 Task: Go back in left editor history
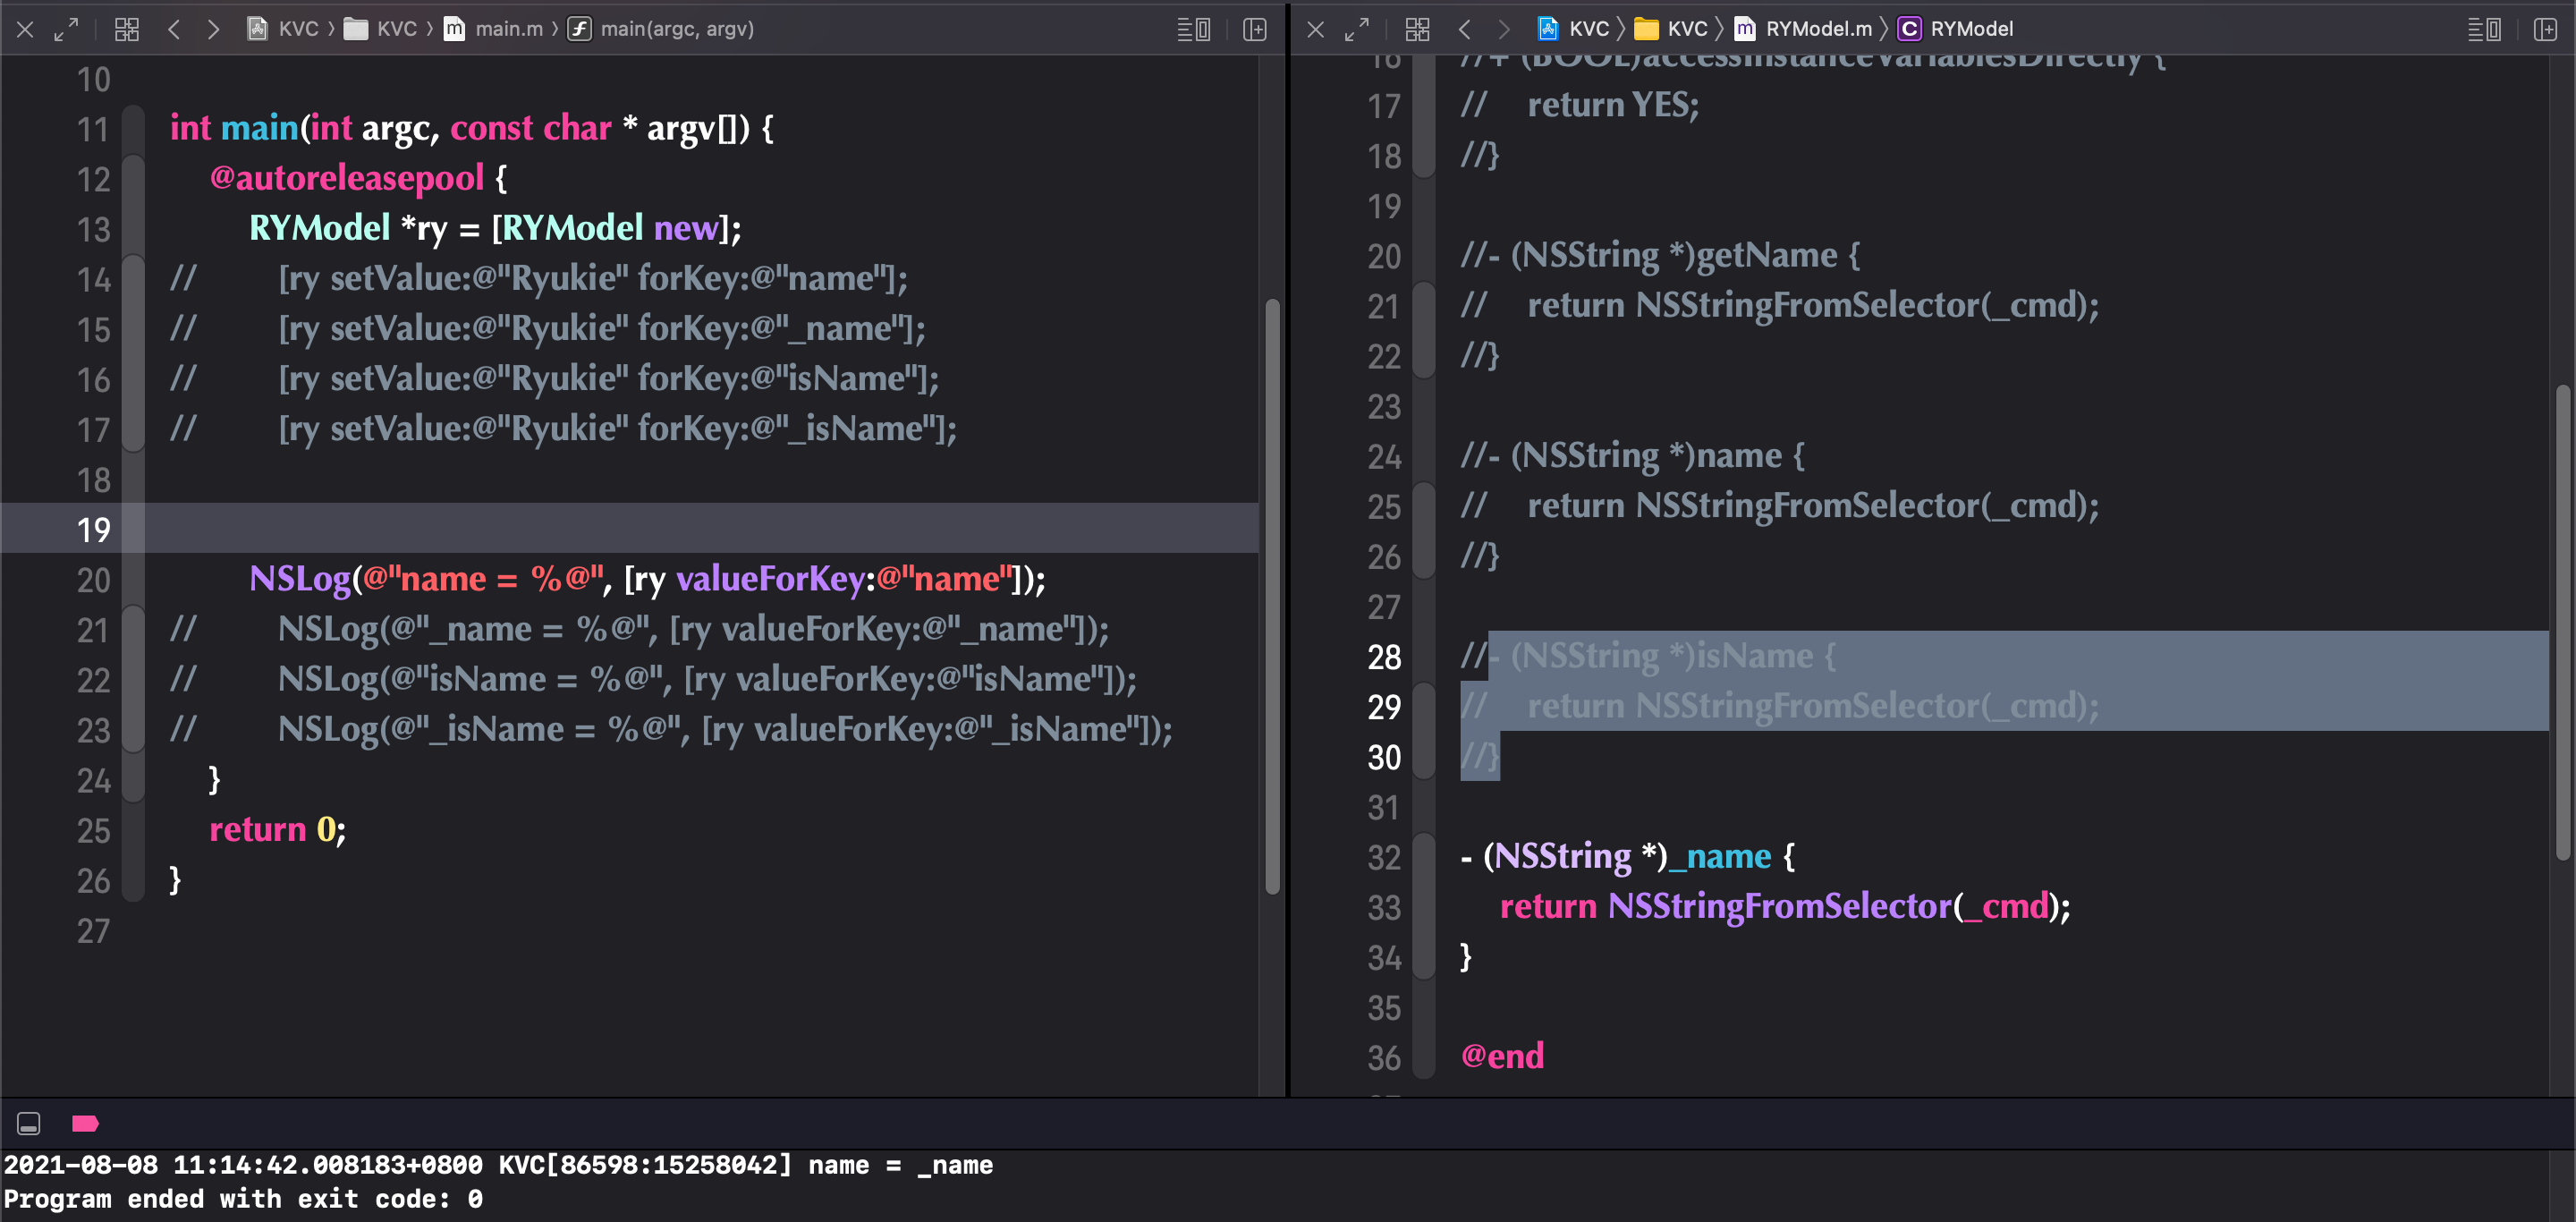tap(174, 29)
